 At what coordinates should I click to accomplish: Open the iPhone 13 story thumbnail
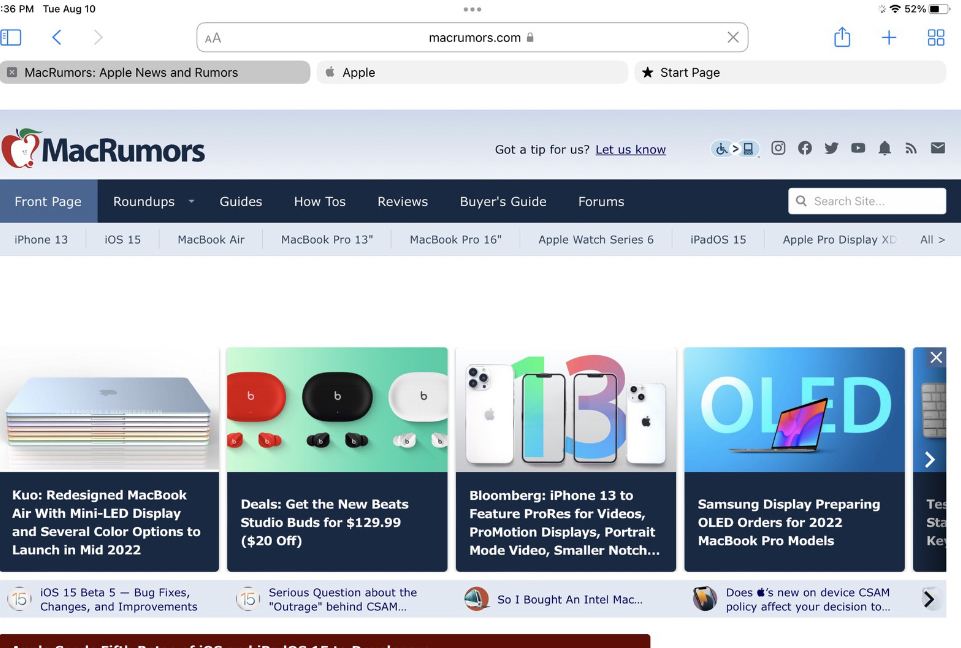(x=566, y=410)
